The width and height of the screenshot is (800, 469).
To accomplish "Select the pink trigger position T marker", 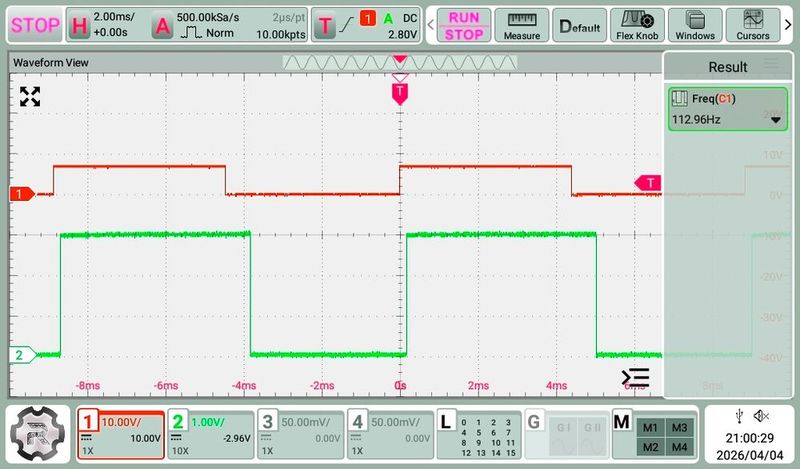I will pos(400,94).
